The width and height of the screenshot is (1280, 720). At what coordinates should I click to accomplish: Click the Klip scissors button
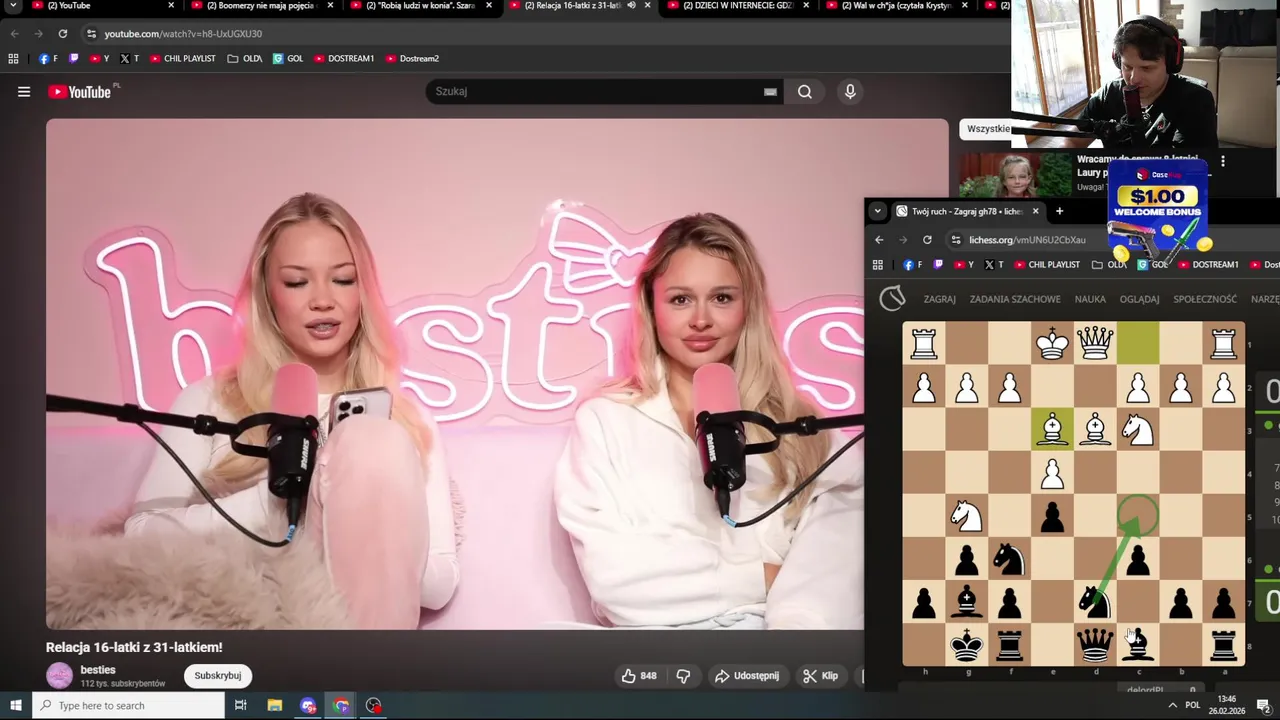coord(820,676)
